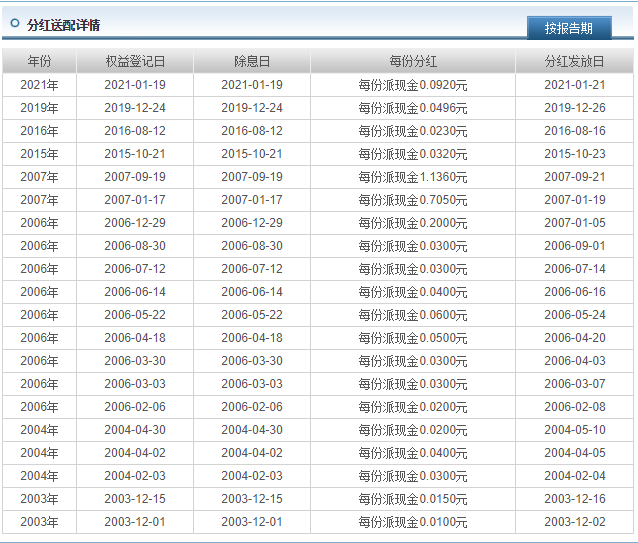This screenshot has width=638, height=543.
Task: Select record date 2006-12-29 in 权益登记日 column
Action: click(135, 223)
